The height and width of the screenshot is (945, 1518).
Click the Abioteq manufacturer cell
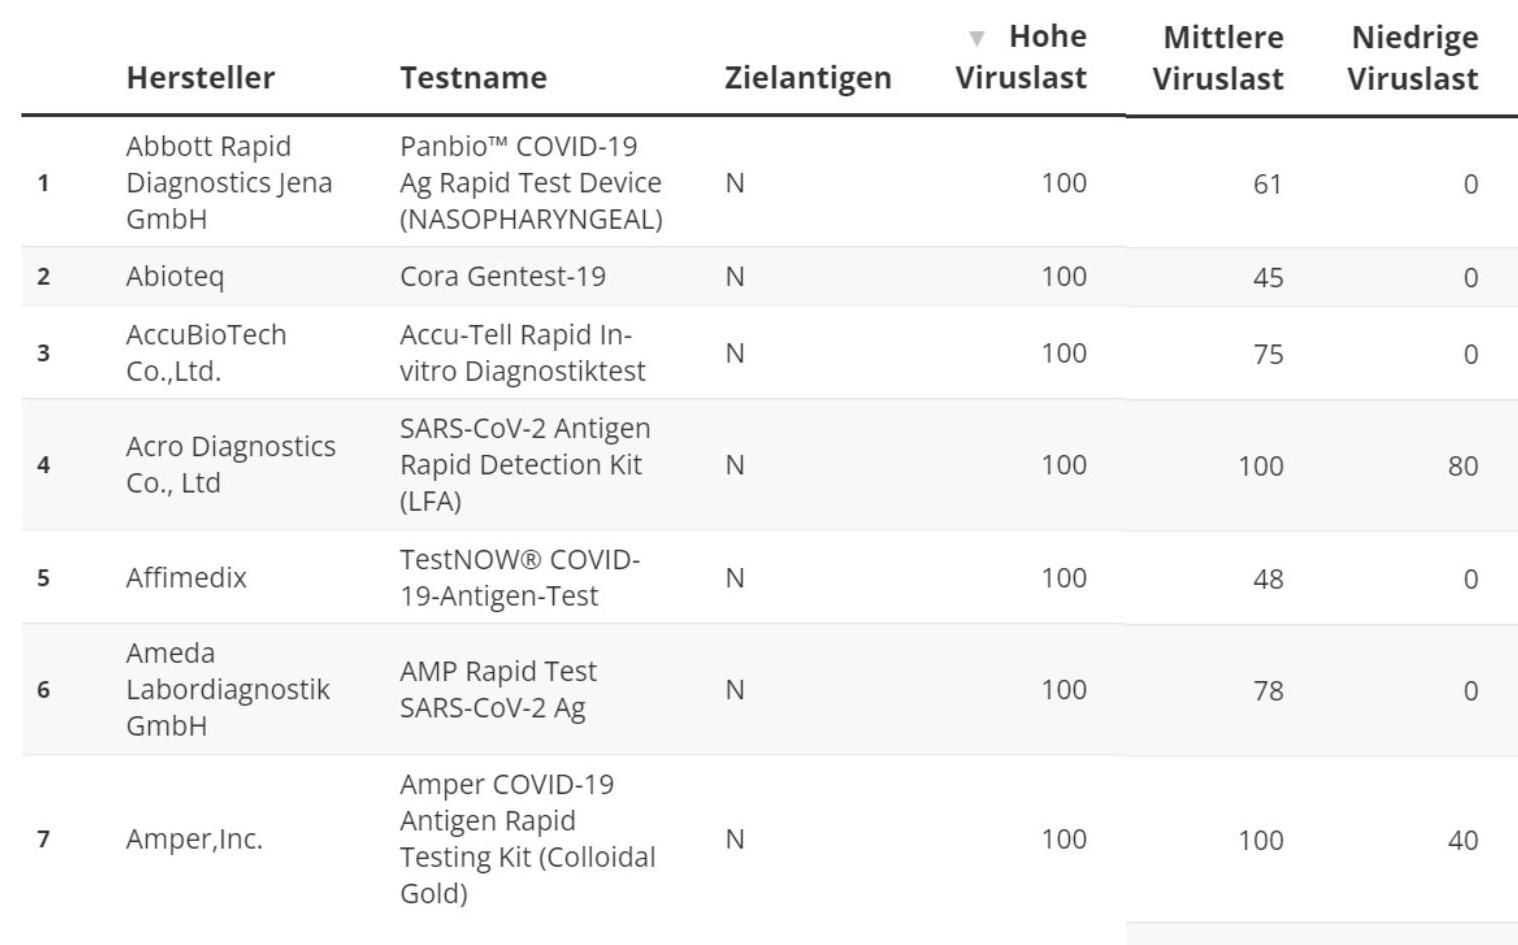pyautogui.click(x=175, y=277)
